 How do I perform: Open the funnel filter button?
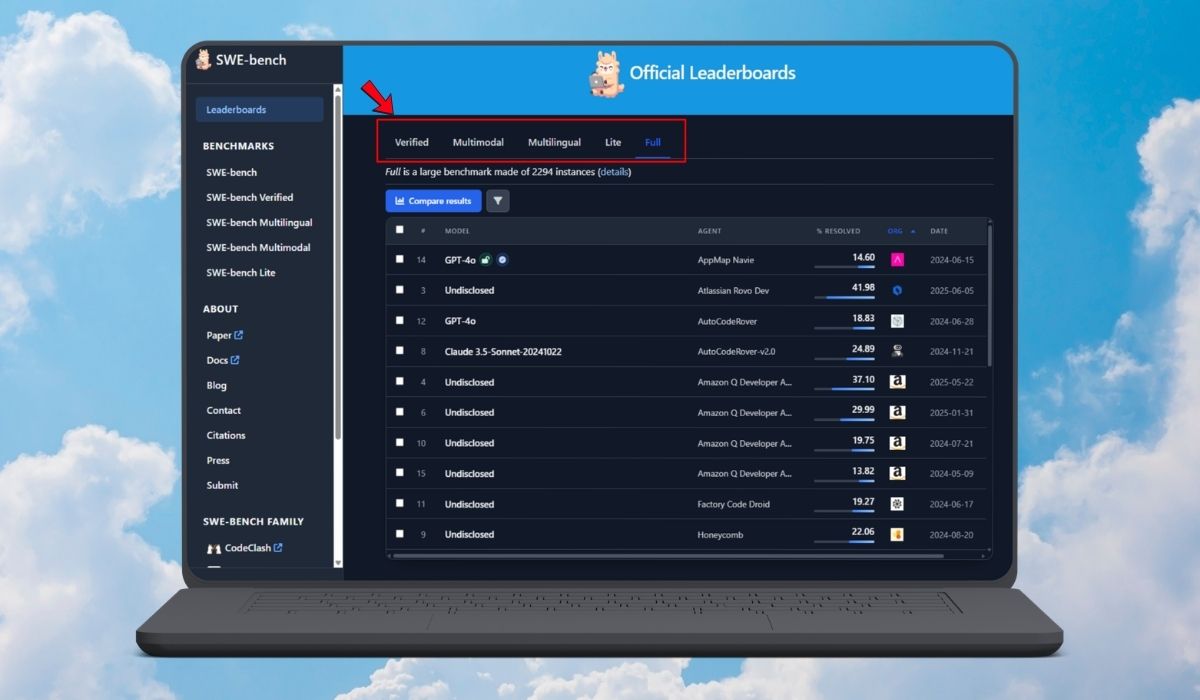498,201
